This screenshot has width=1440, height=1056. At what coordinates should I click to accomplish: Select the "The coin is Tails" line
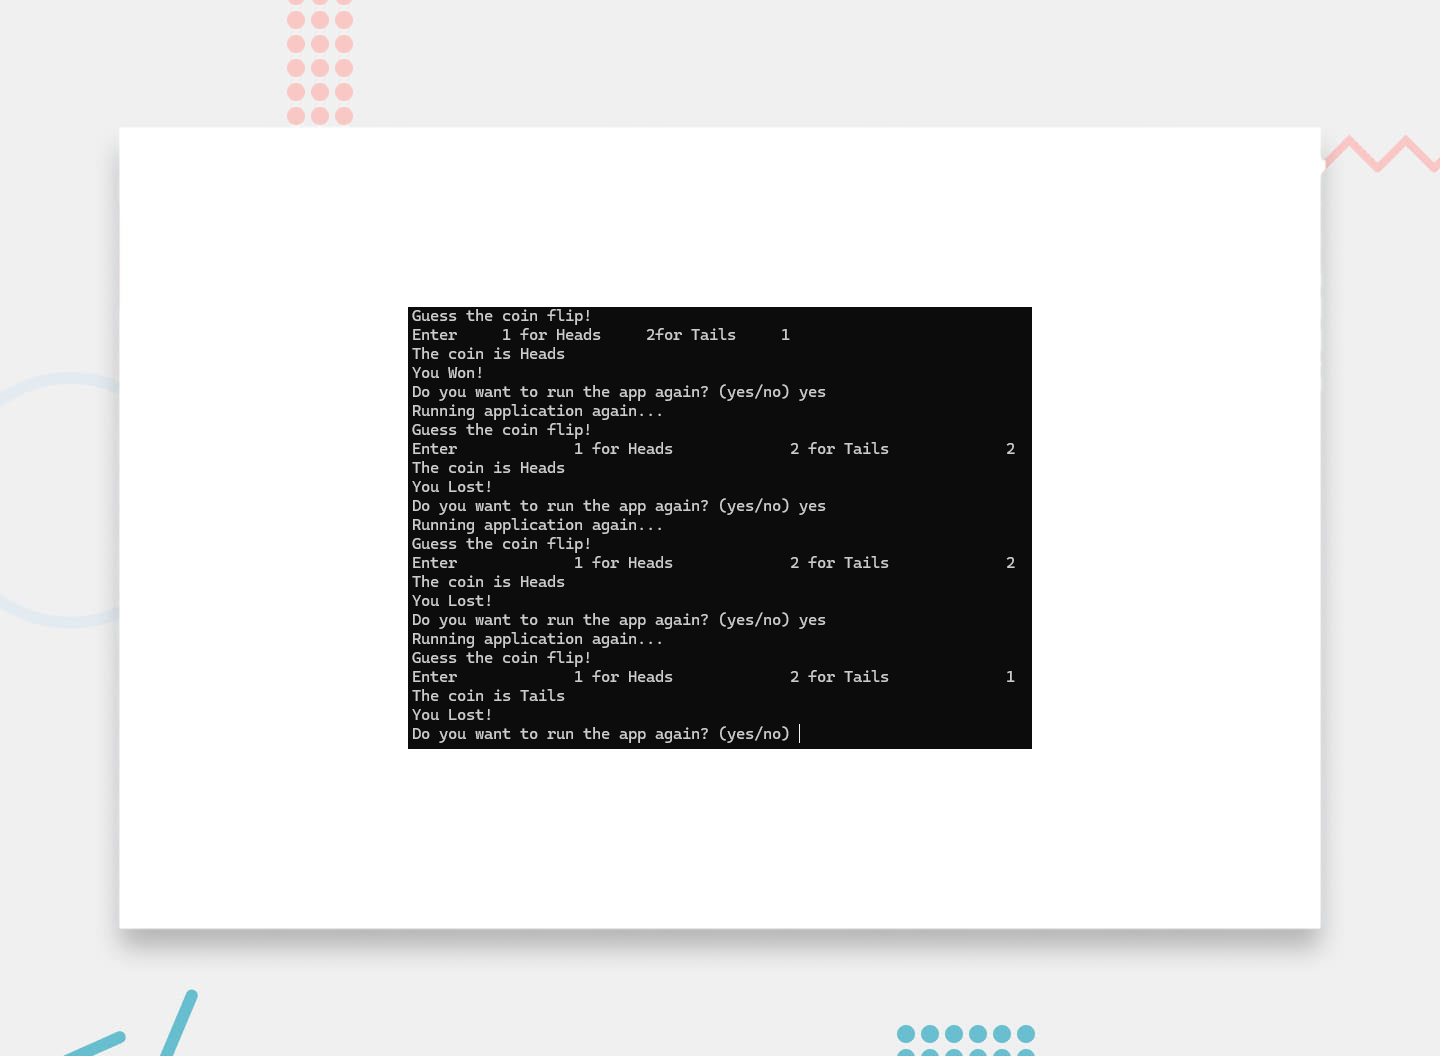(488, 696)
